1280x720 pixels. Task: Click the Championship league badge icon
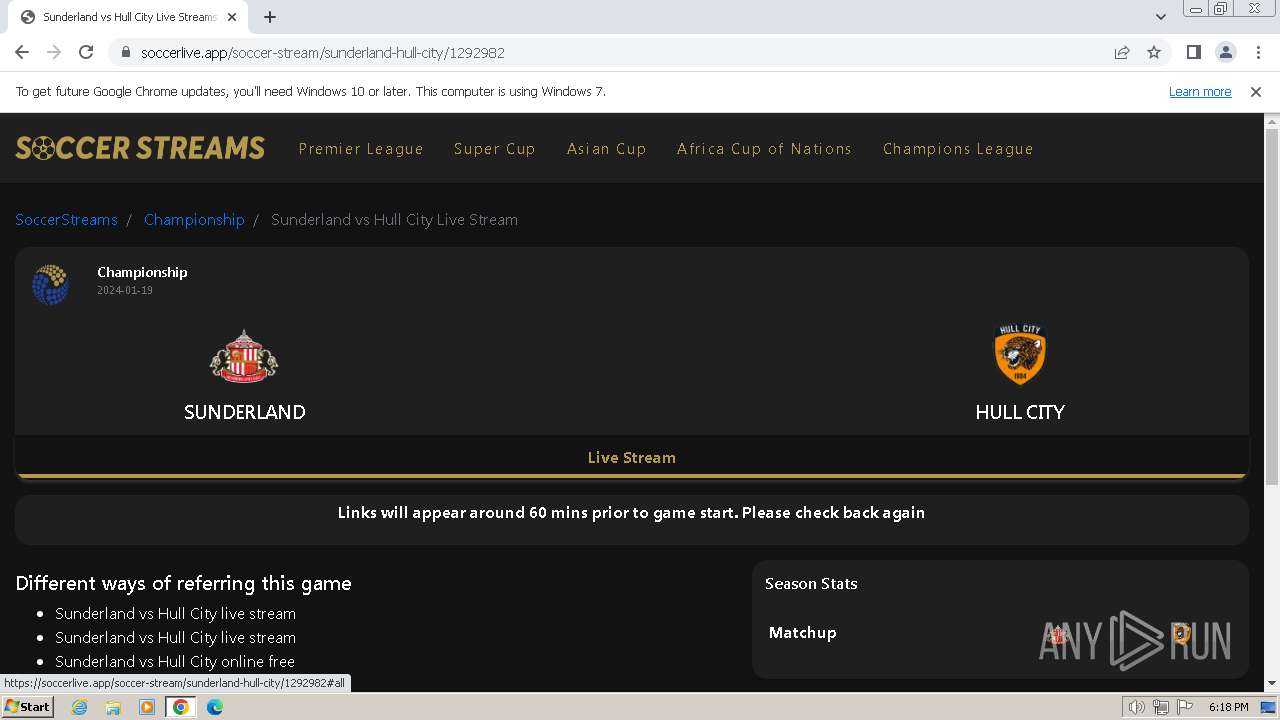(x=50, y=284)
